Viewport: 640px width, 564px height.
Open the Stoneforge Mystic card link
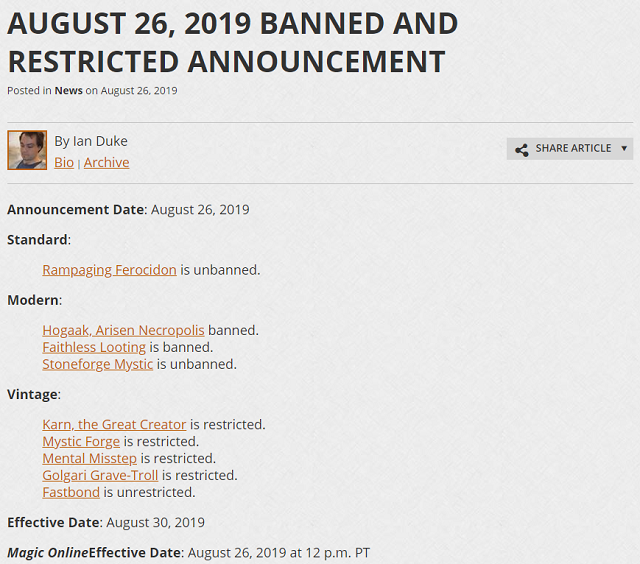(98, 364)
